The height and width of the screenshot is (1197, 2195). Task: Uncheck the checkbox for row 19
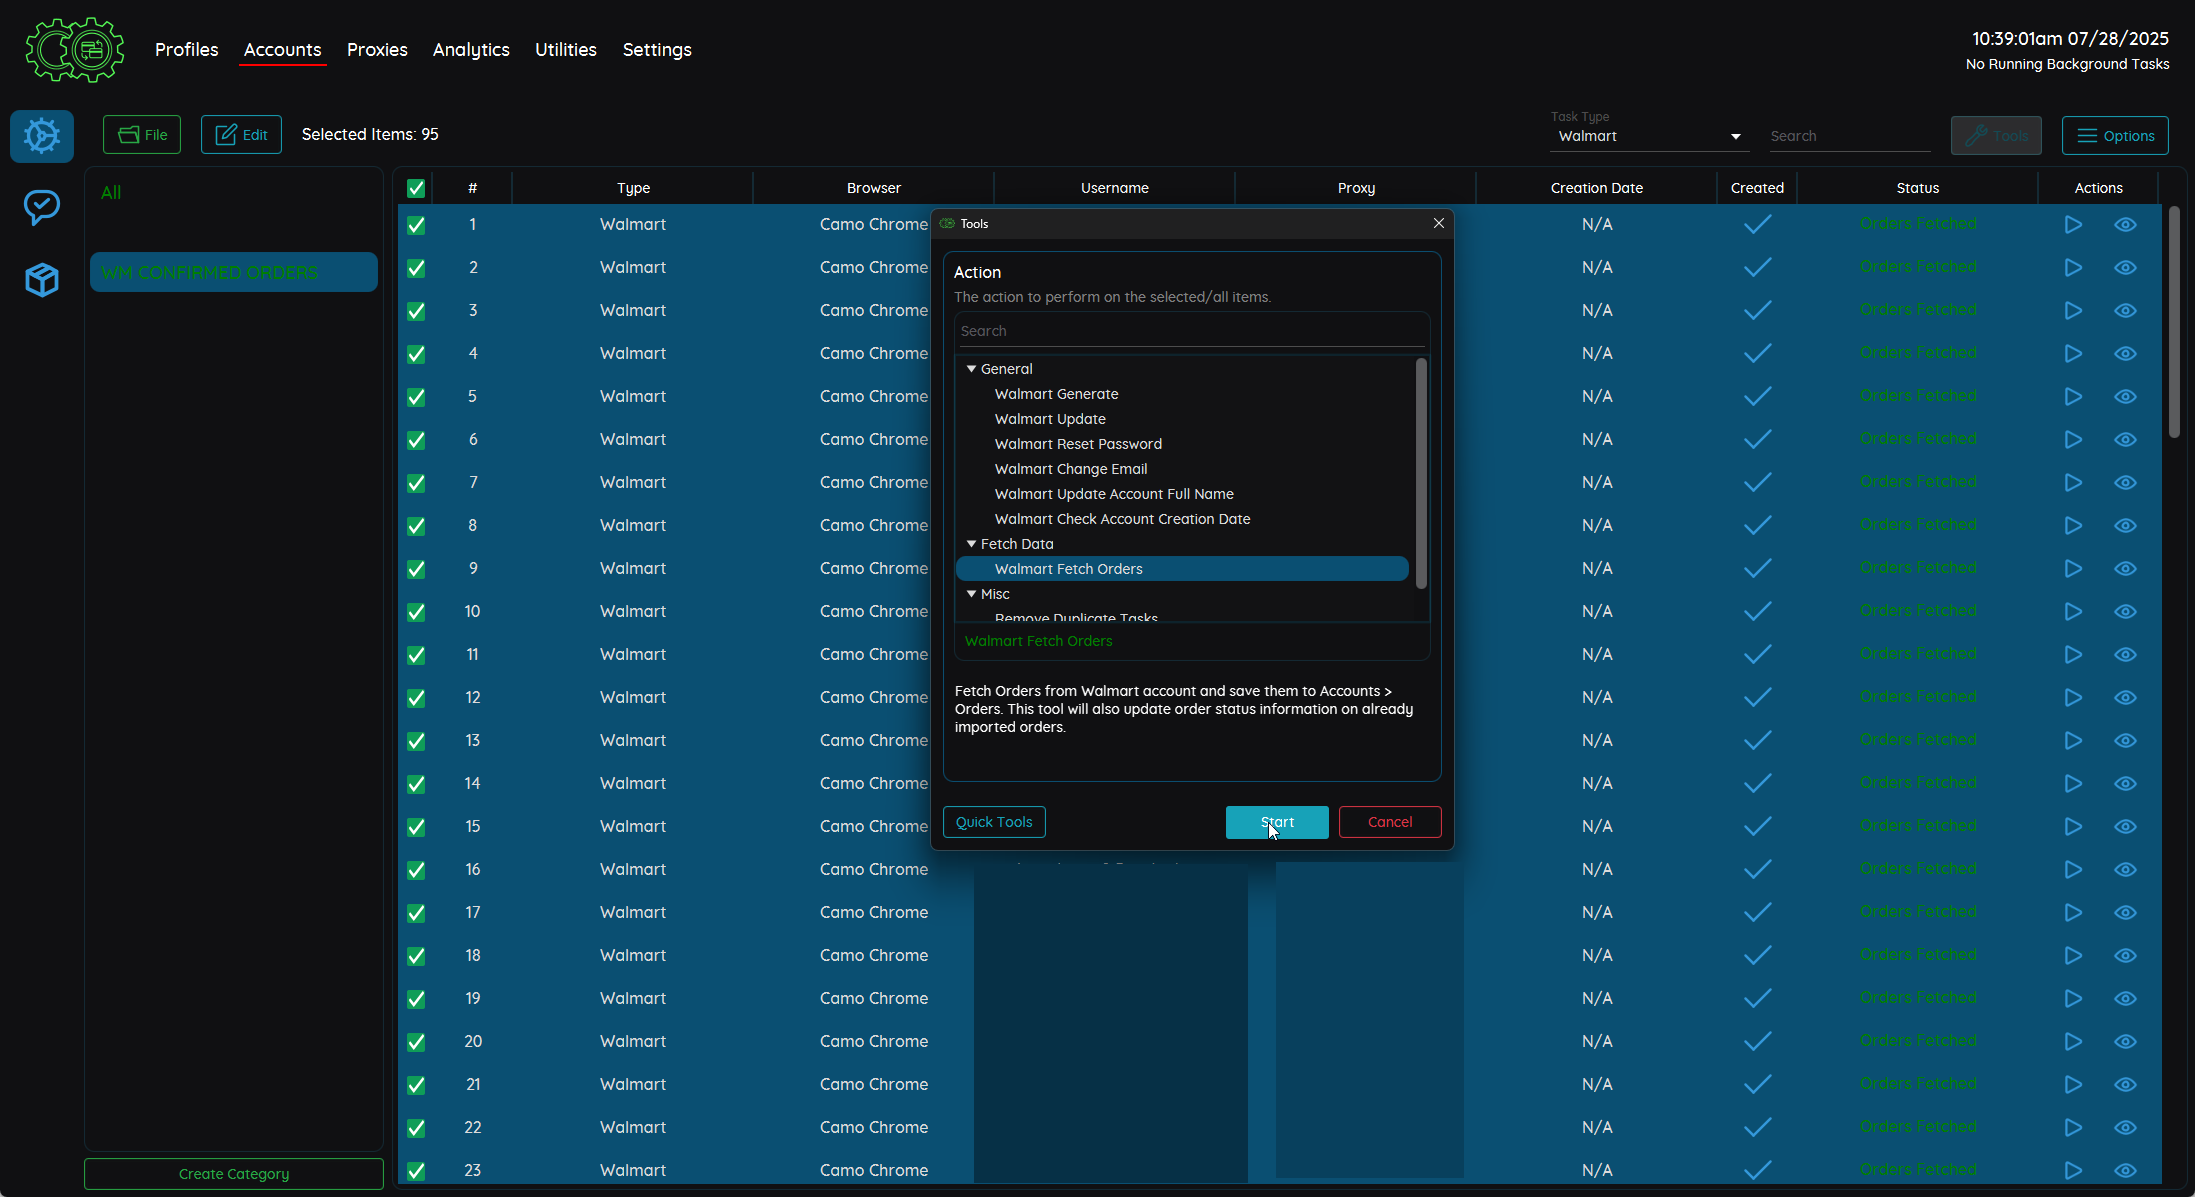(x=416, y=999)
